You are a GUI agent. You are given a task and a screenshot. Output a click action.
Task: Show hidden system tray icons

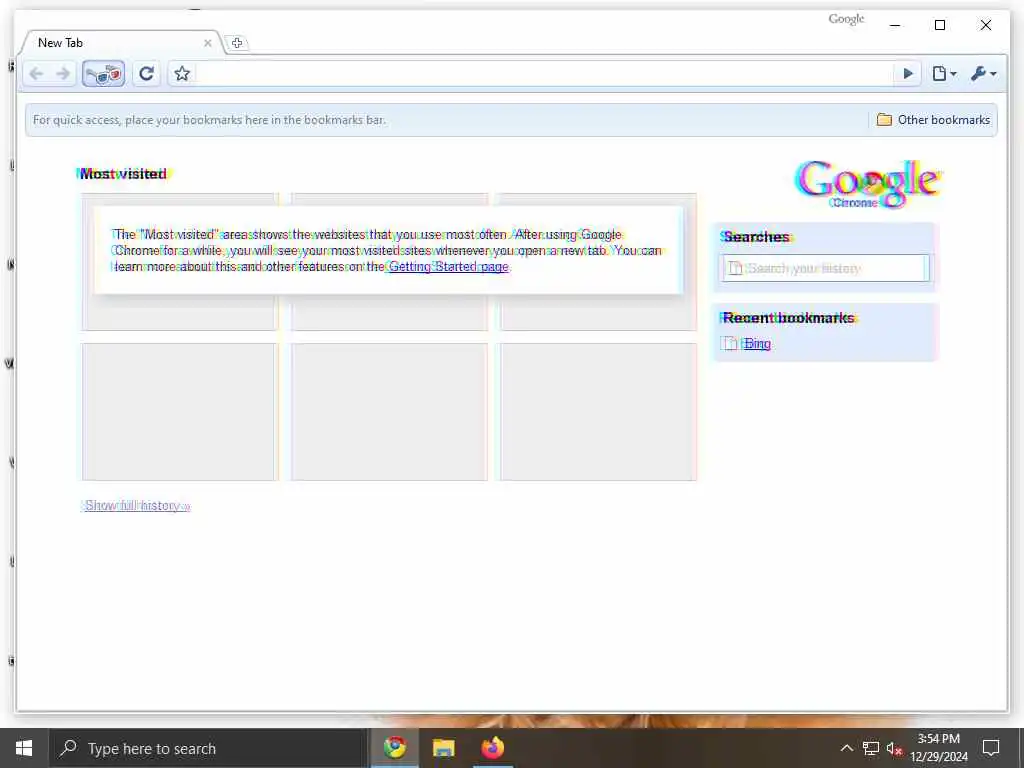pyautogui.click(x=846, y=748)
